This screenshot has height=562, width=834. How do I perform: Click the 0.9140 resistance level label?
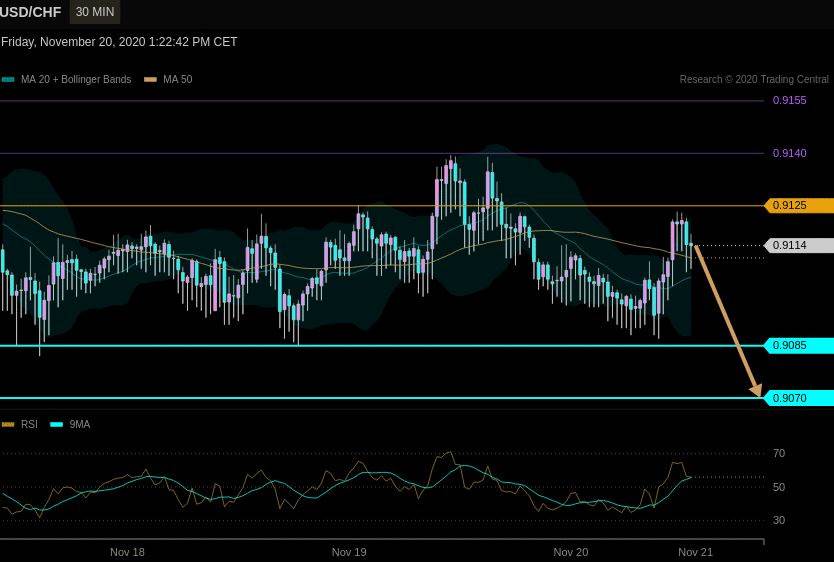pyautogui.click(x=789, y=153)
